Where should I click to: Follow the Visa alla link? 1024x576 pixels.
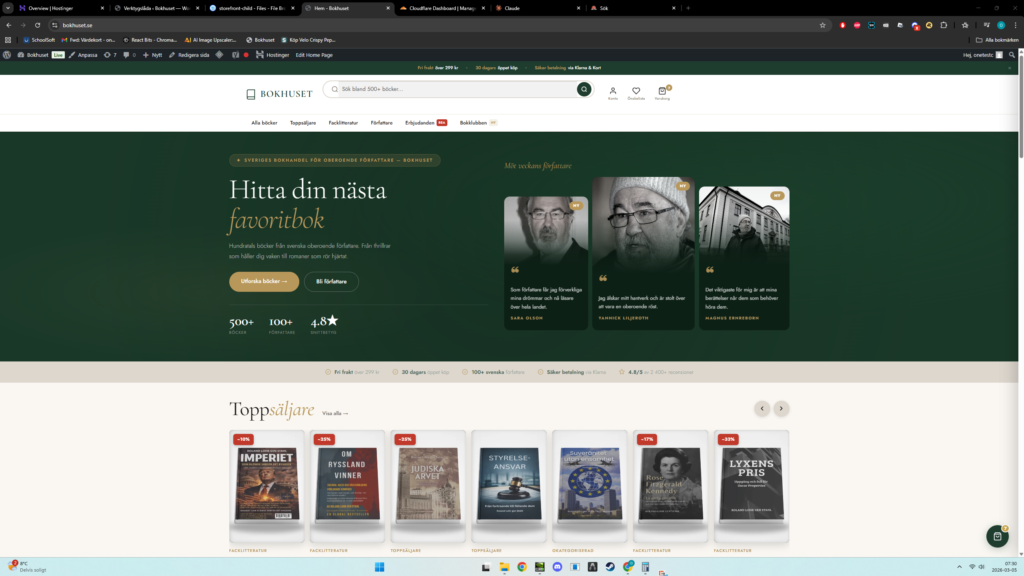(335, 412)
